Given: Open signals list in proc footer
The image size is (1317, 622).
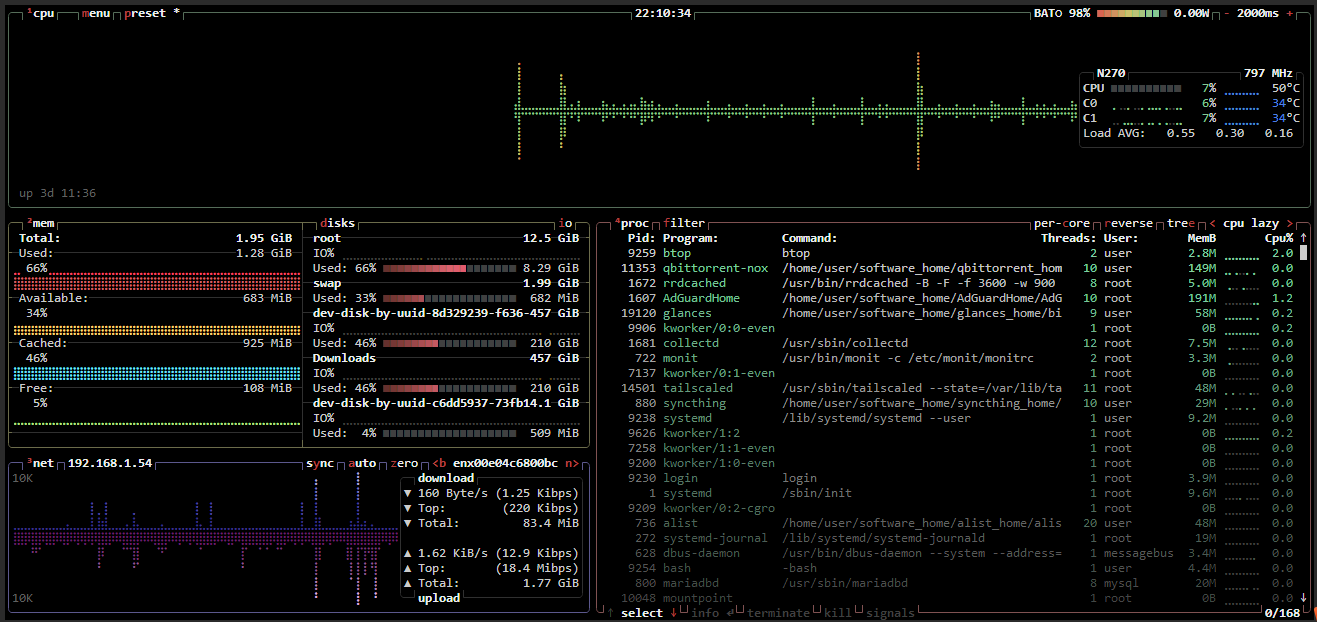Looking at the screenshot, I should (890, 613).
